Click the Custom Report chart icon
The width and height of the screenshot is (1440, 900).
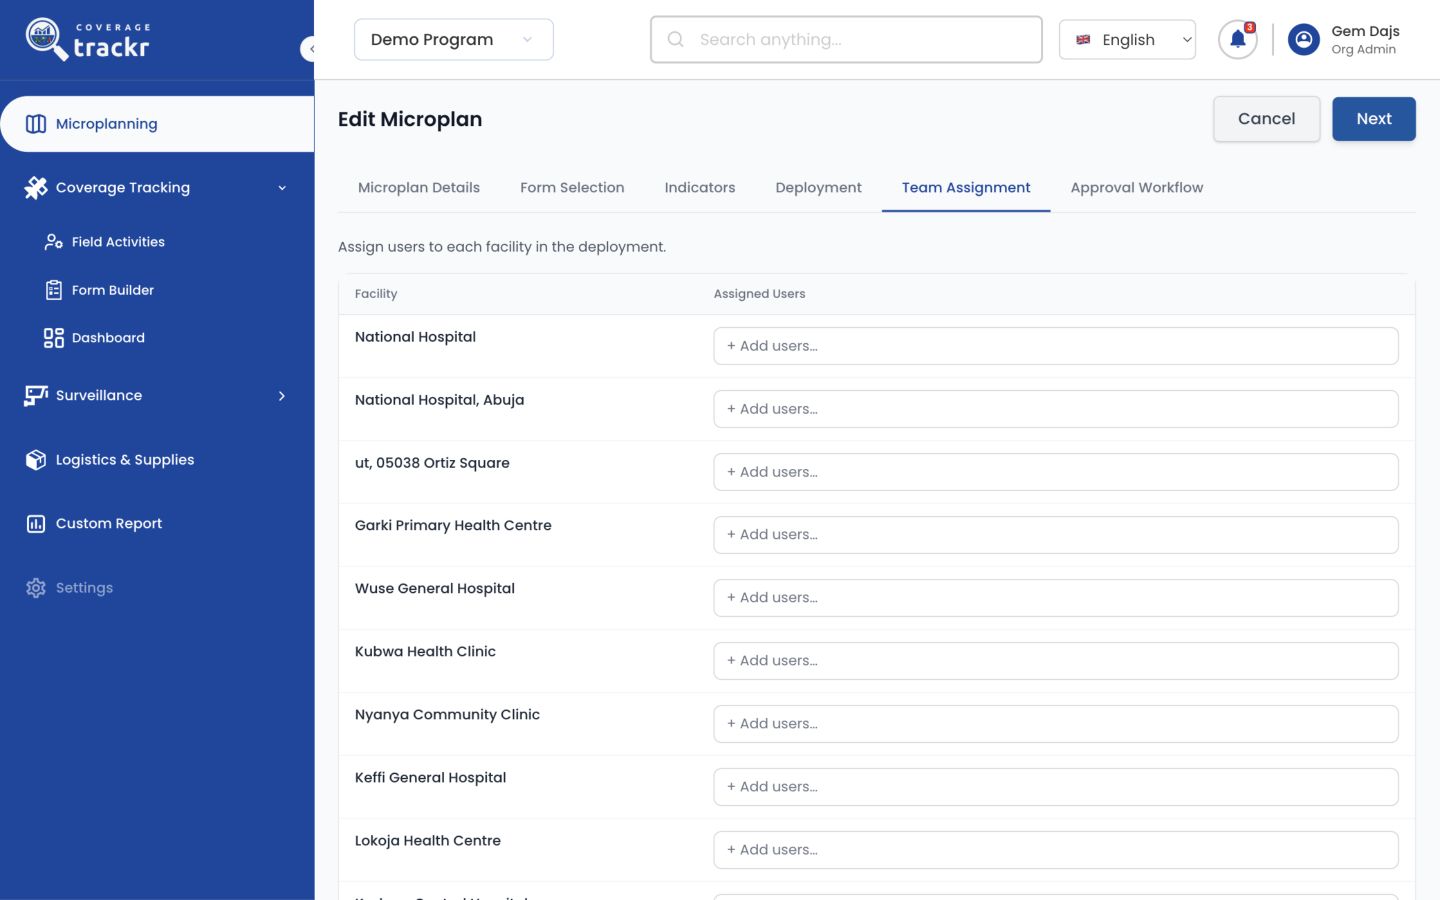(x=36, y=524)
